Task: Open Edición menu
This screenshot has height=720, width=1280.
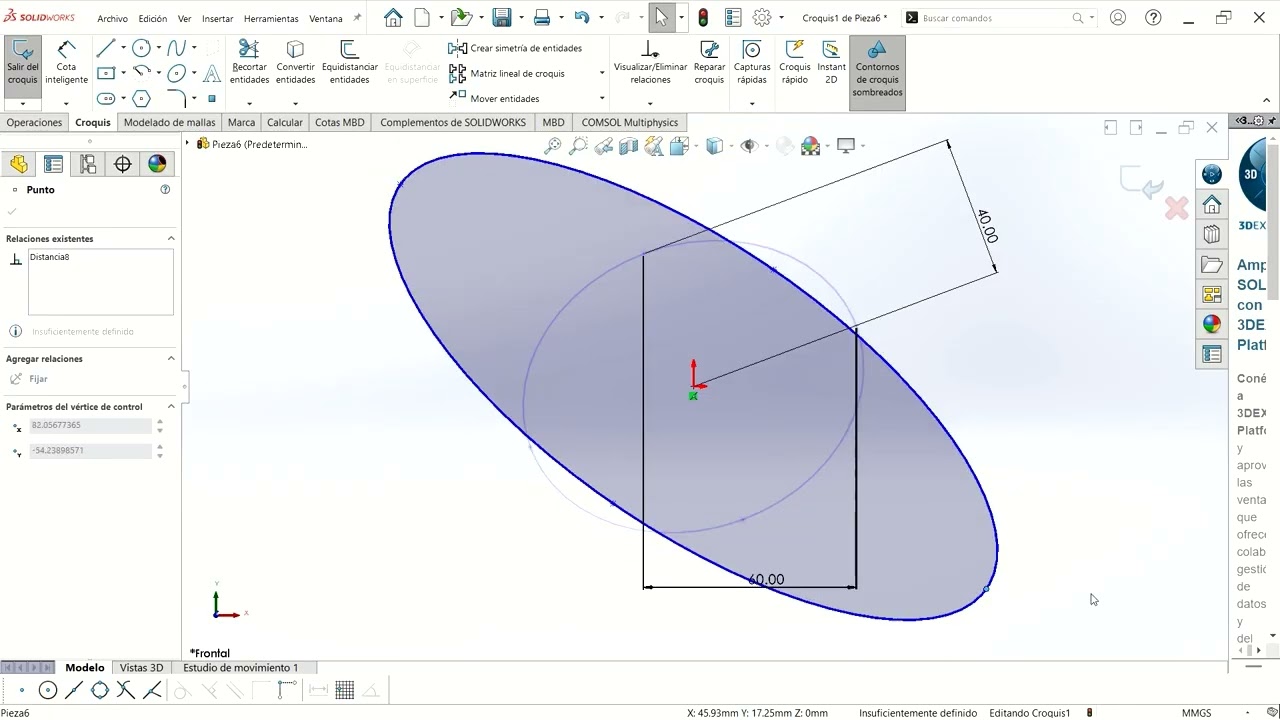Action: coord(153,19)
